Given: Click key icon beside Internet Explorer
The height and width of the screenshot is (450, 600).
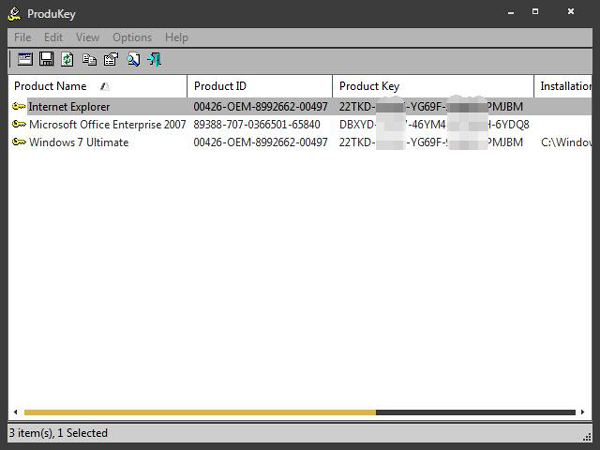Looking at the screenshot, I should click(x=19, y=106).
